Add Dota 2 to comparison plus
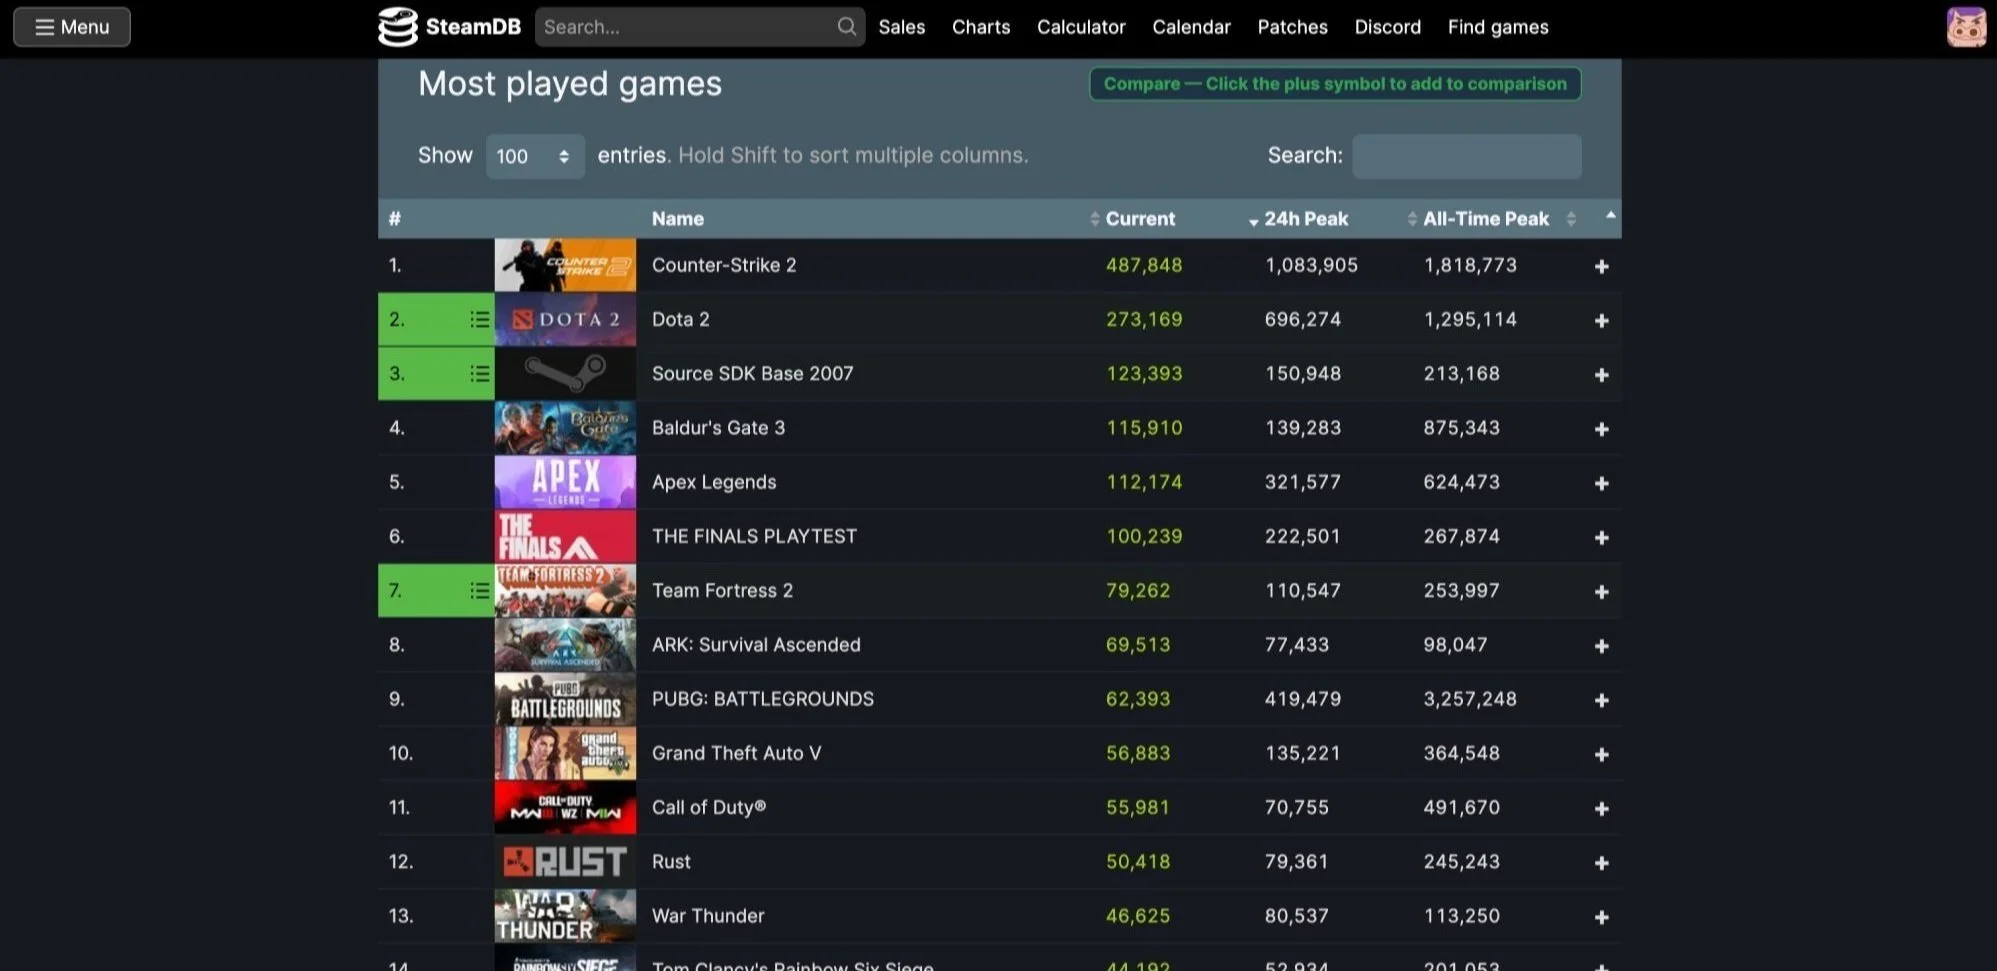This screenshot has height=971, width=1997. pos(1601,320)
